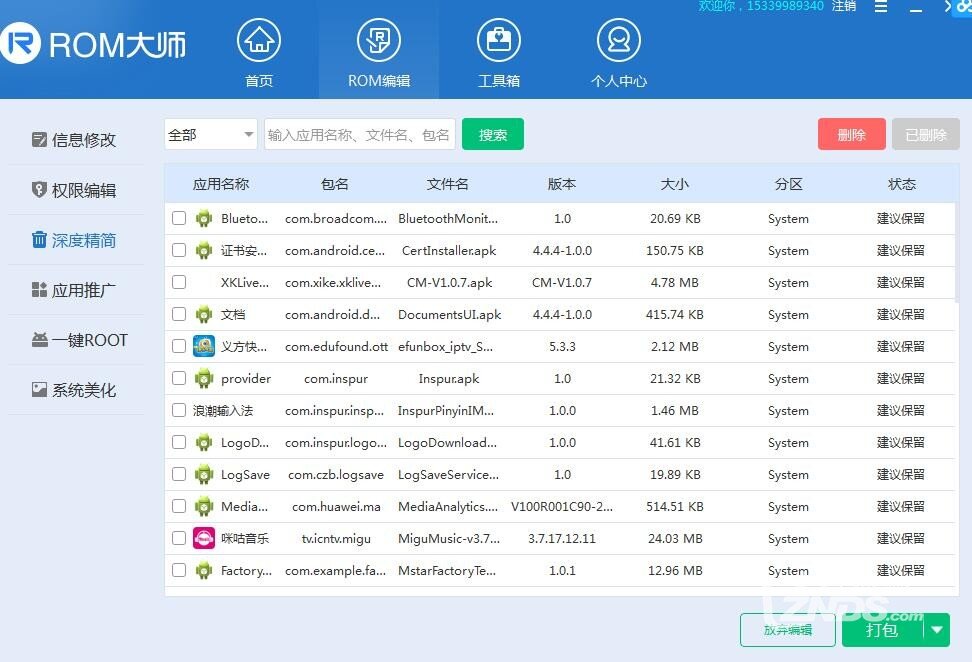Click the 权限编辑 shield icon
972x662 pixels.
[39, 190]
